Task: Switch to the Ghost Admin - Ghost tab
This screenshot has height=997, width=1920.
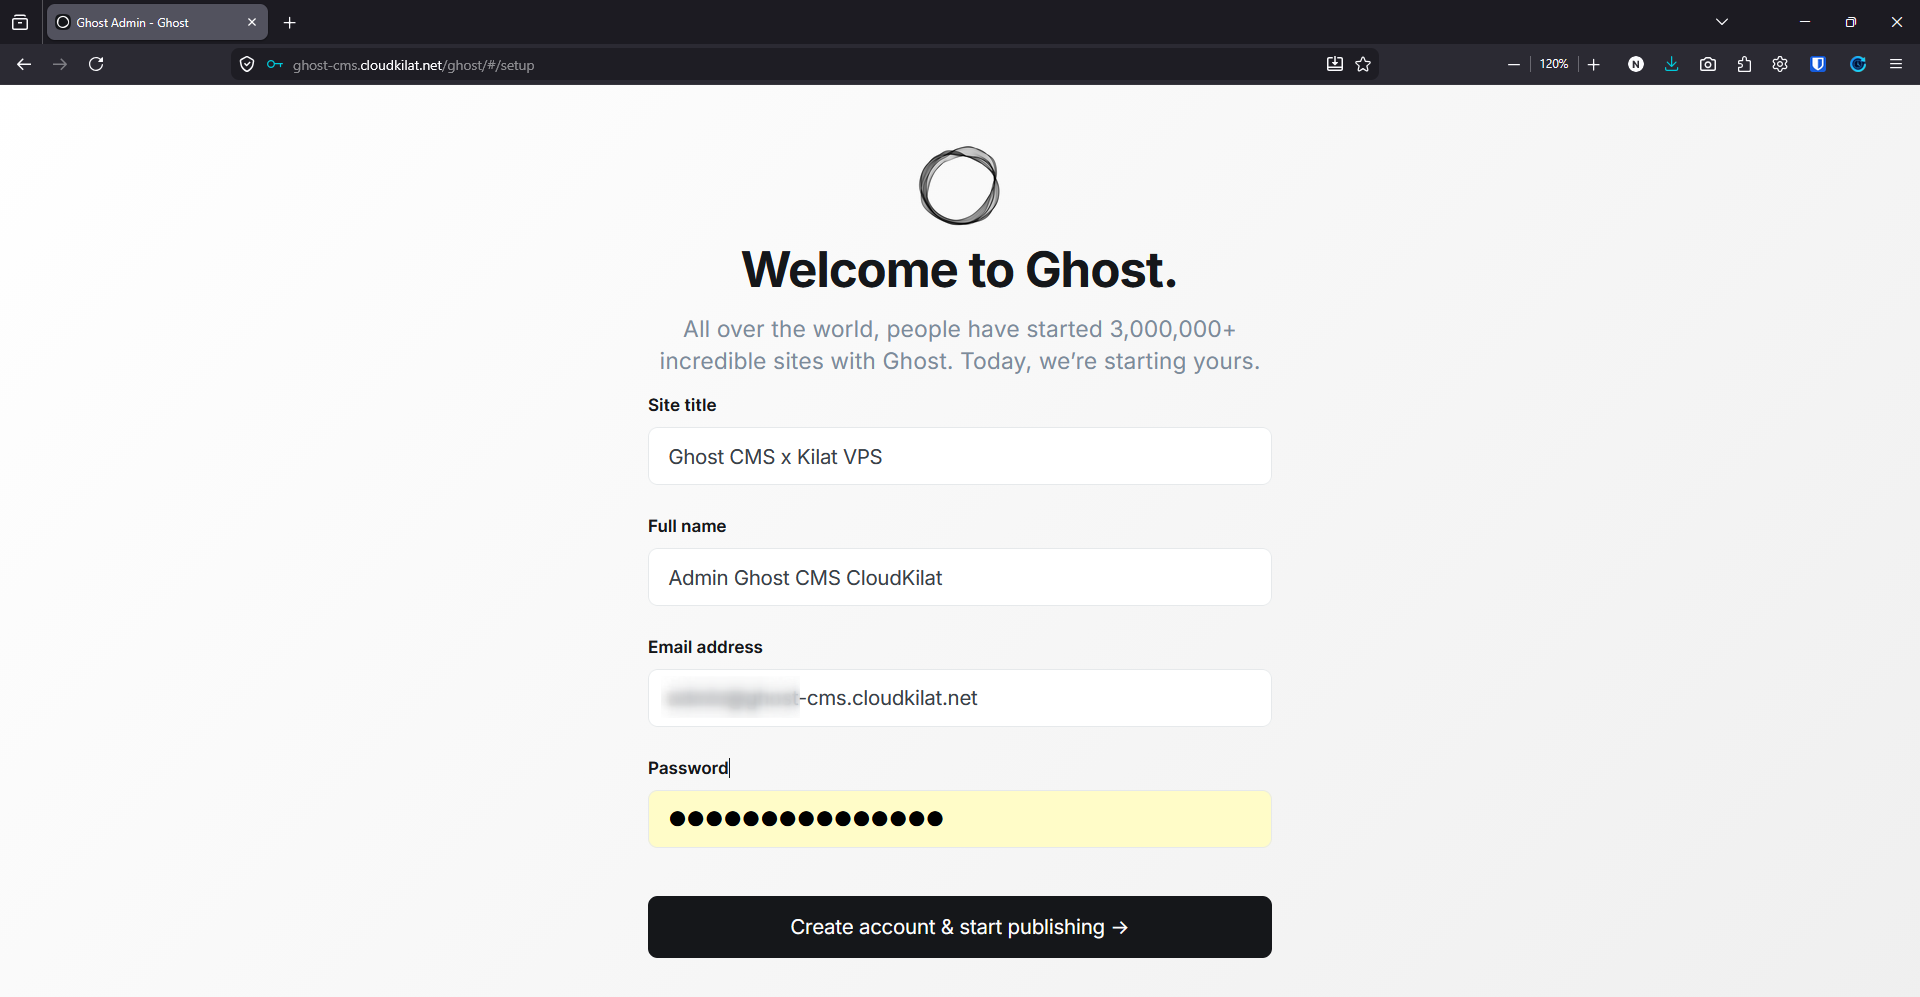Action: point(157,22)
